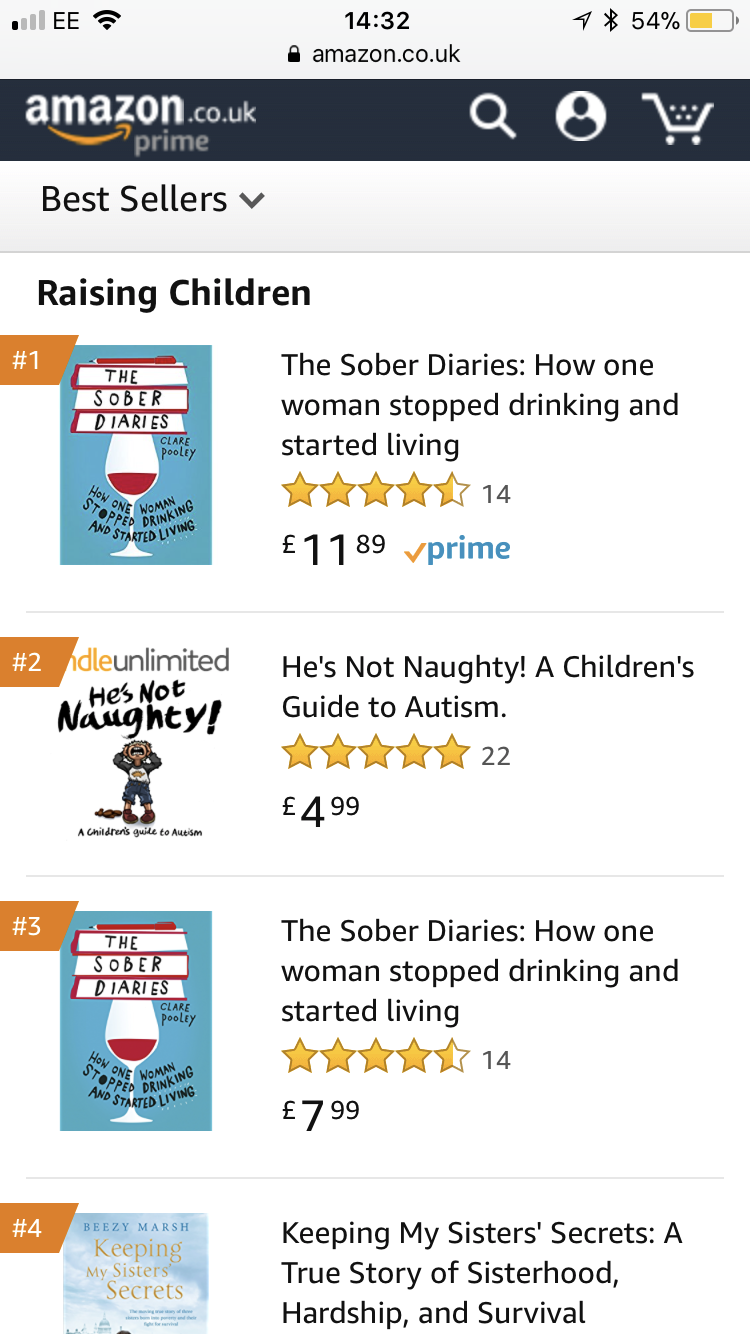Open He's Not Naughty! title link
This screenshot has width=750, height=1334.
[x=488, y=687]
